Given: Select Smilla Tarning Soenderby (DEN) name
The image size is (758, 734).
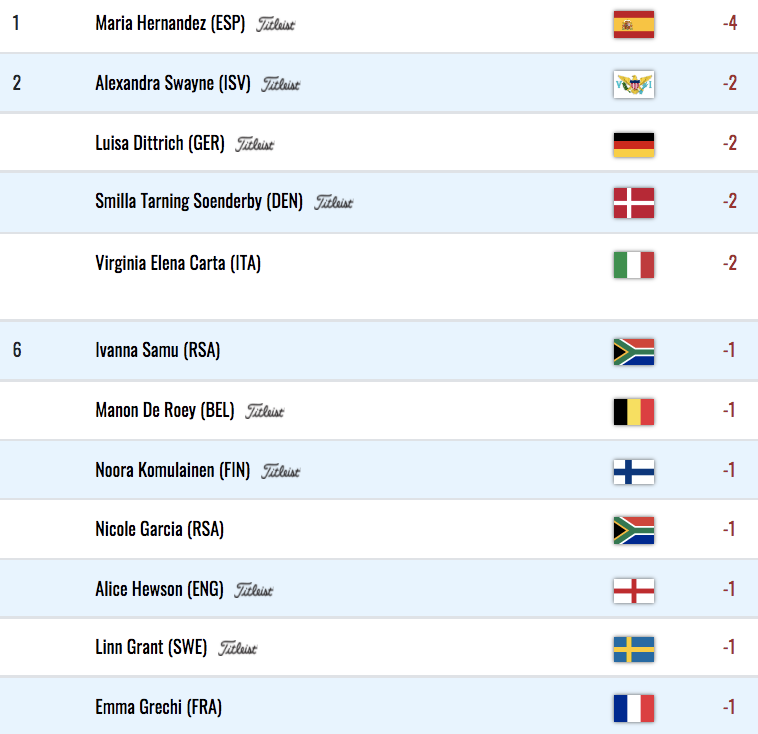Looking at the screenshot, I should 199,201.
